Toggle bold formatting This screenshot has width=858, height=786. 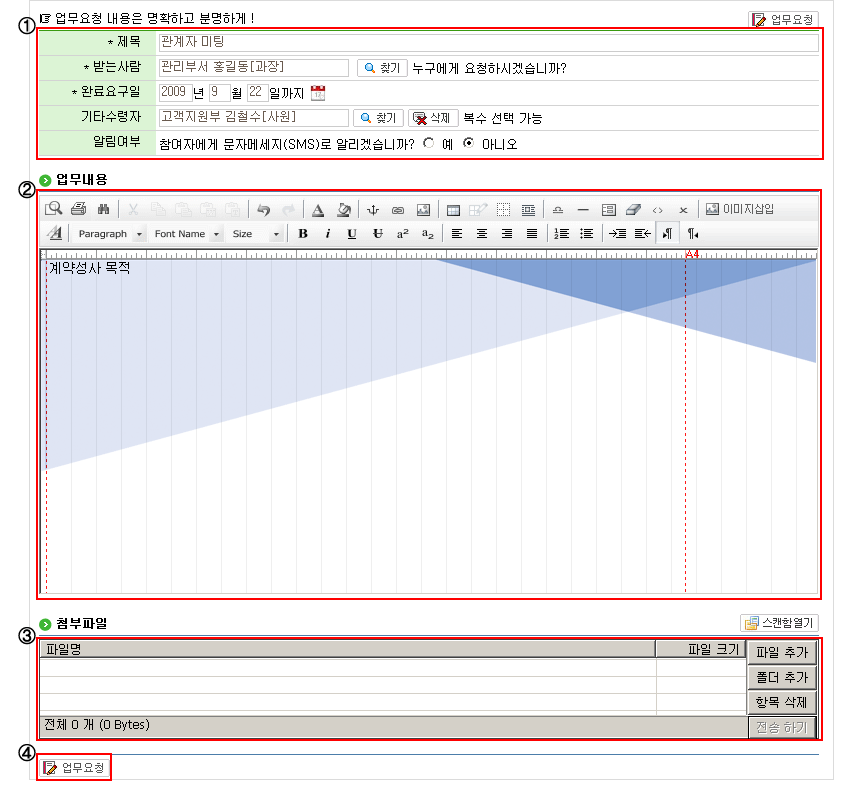[303, 234]
